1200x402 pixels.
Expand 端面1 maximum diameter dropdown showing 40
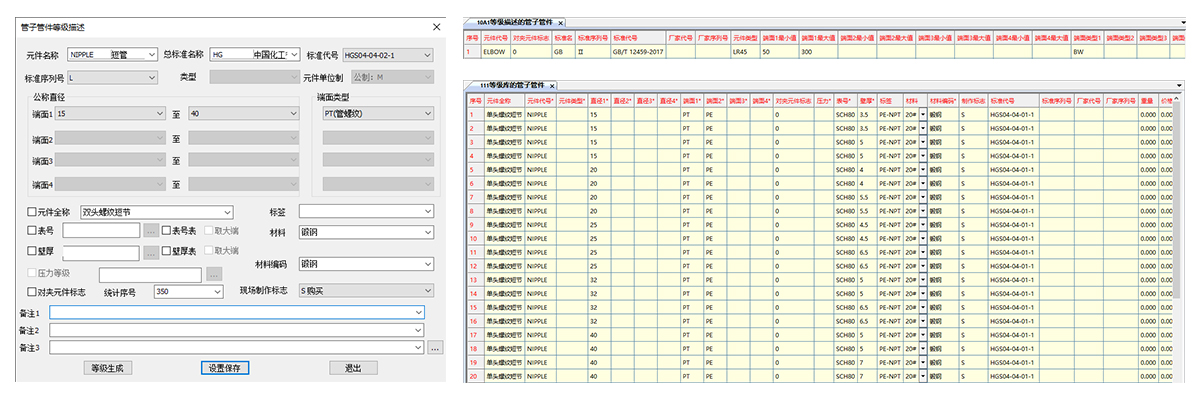click(243, 114)
